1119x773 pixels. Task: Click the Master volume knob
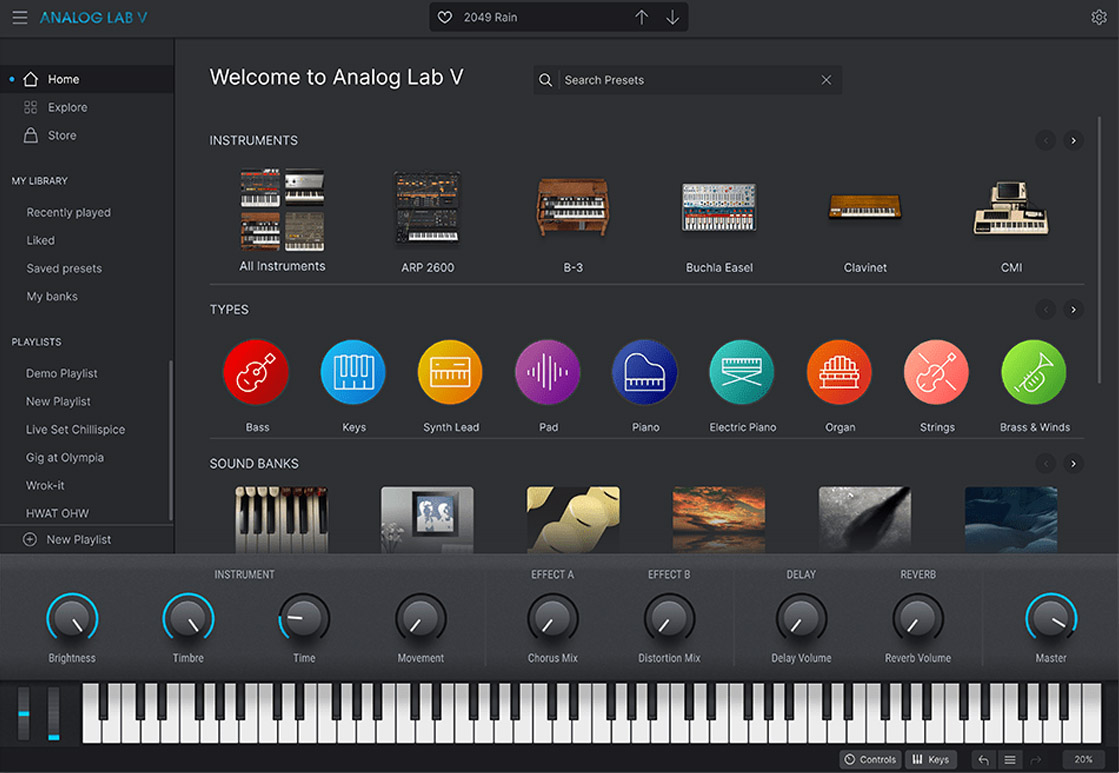pos(1051,619)
